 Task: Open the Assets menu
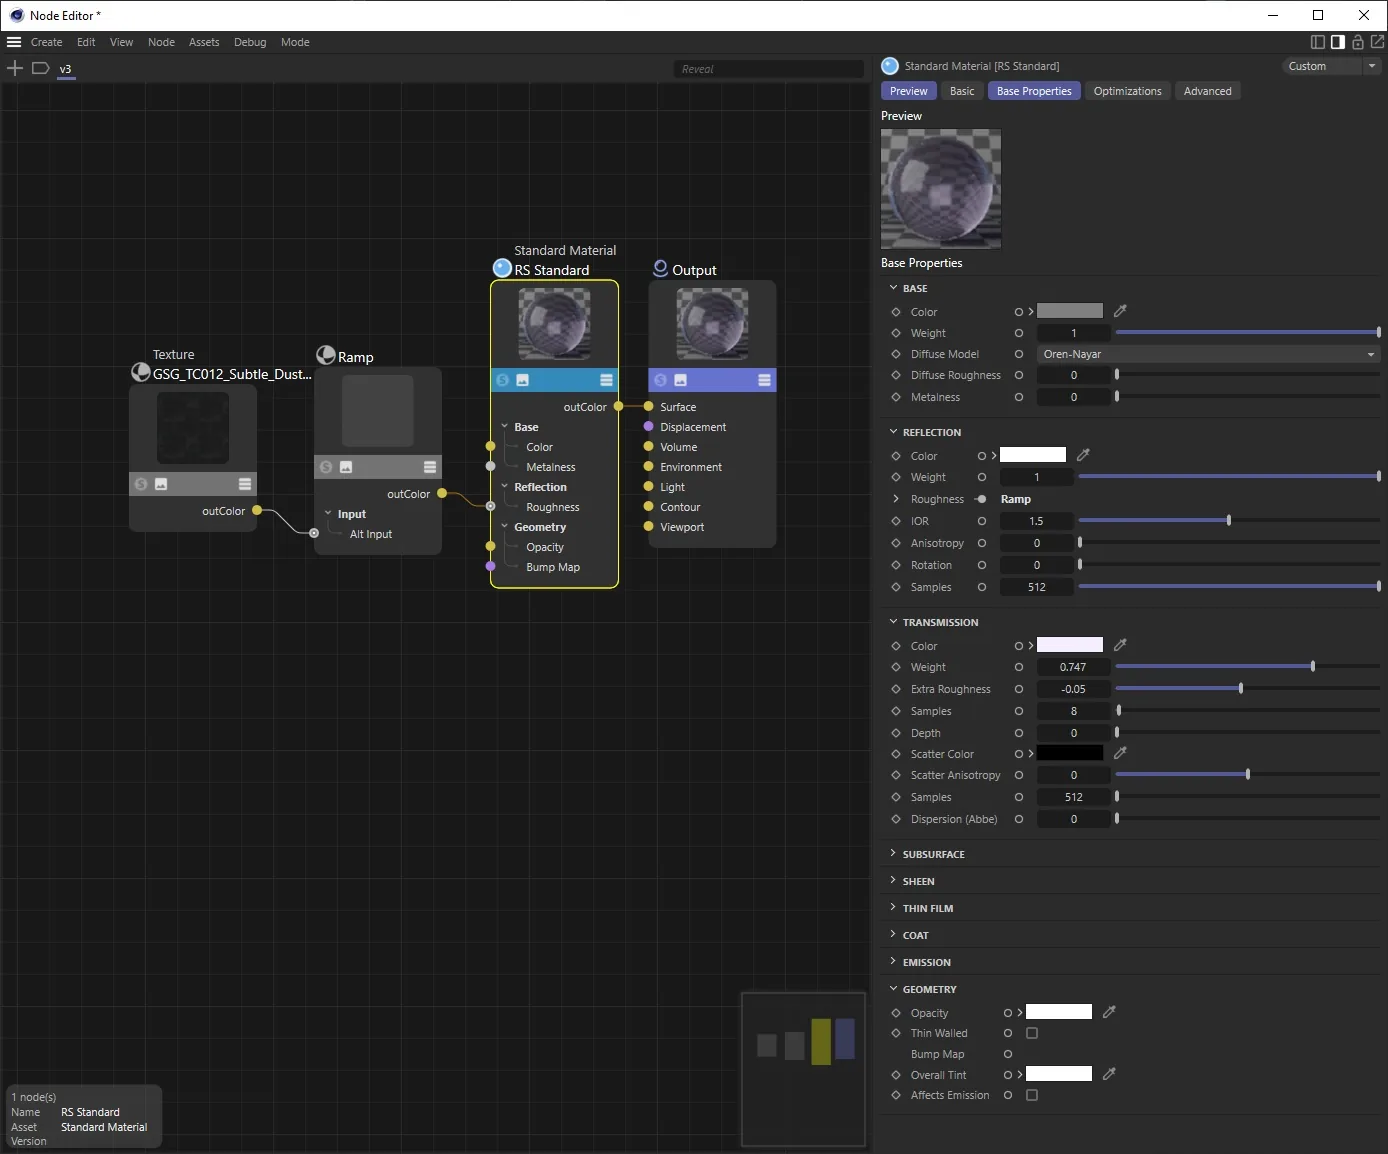pos(204,42)
